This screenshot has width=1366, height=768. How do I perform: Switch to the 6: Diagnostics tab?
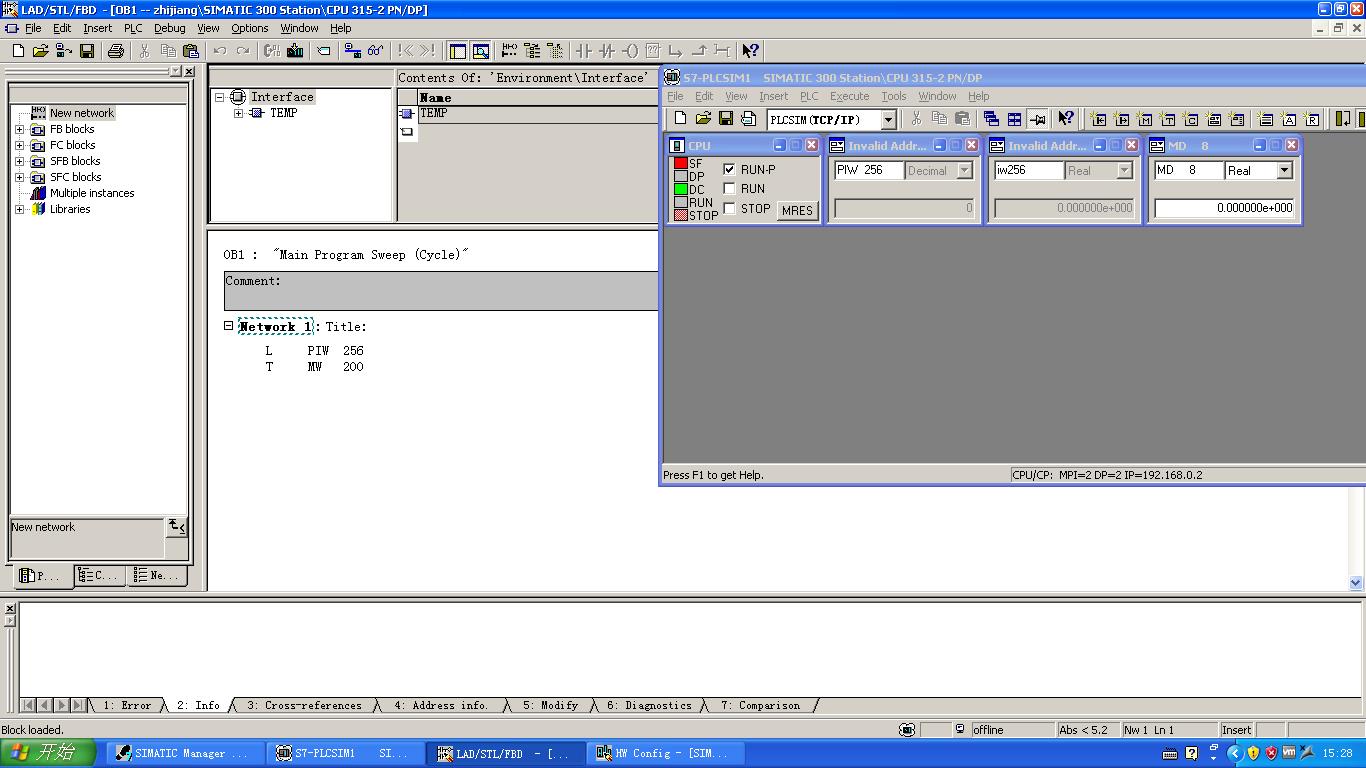pyautogui.click(x=649, y=705)
